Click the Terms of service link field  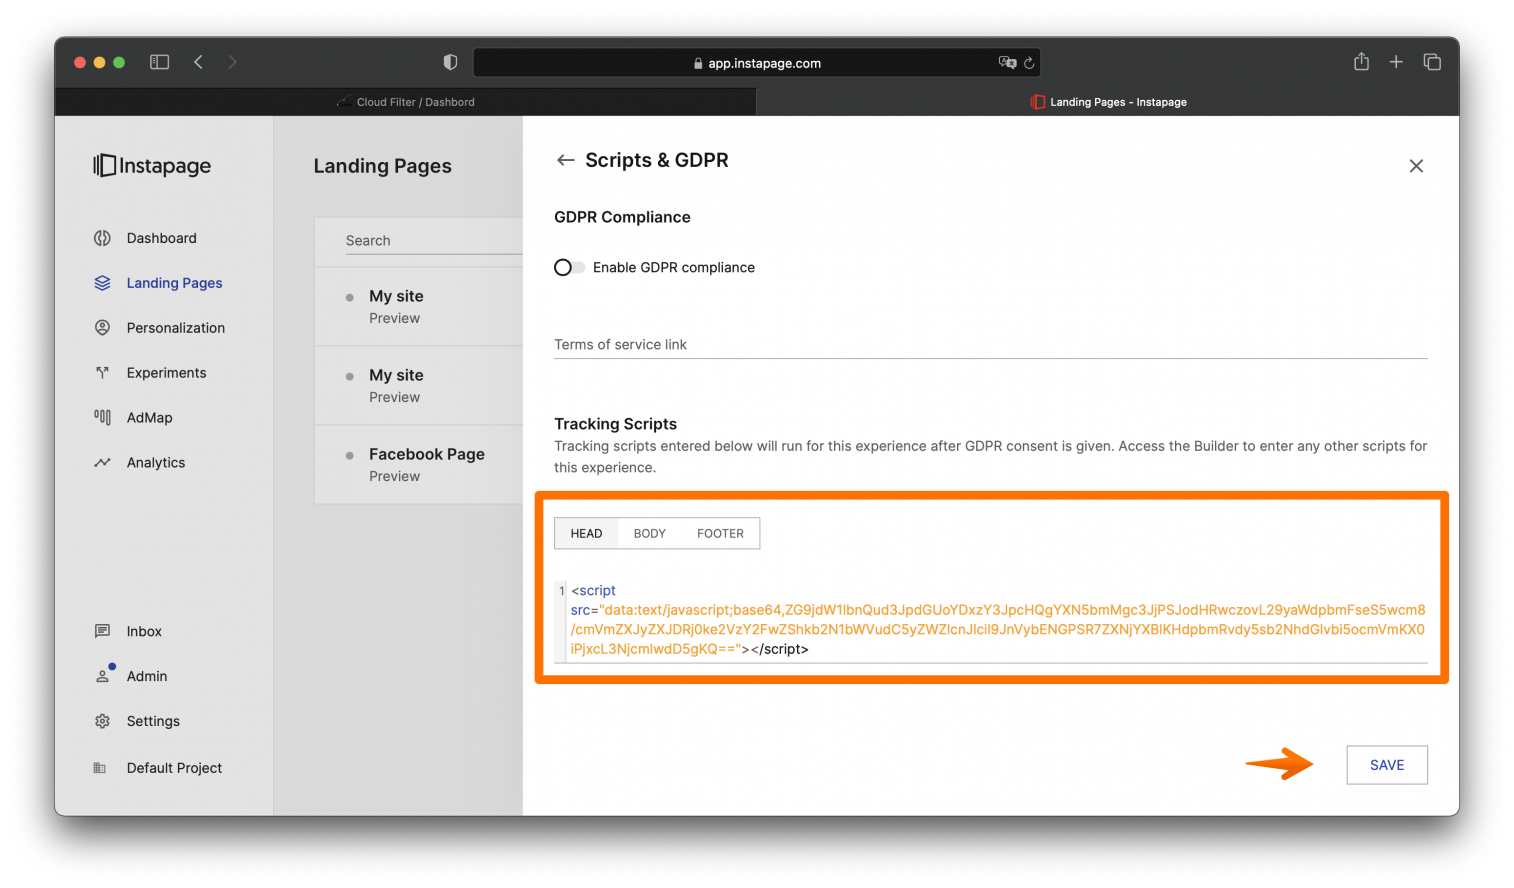(991, 344)
